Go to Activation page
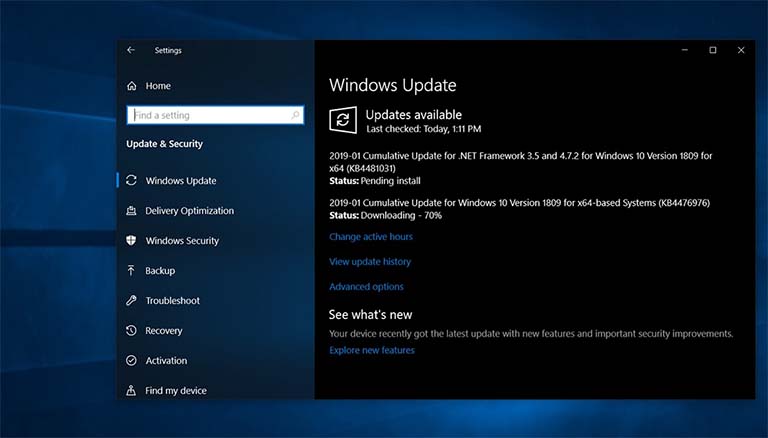 pyautogui.click(x=166, y=361)
